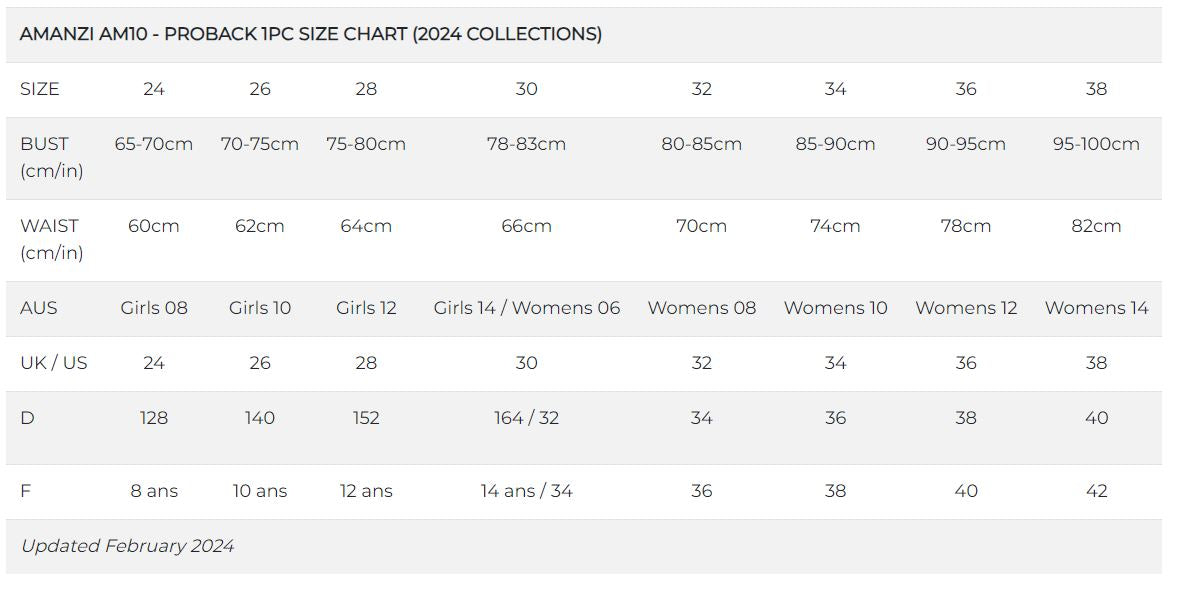Click the 128 German size cell
Viewport: 1180px width, 589px height.
coord(153,418)
